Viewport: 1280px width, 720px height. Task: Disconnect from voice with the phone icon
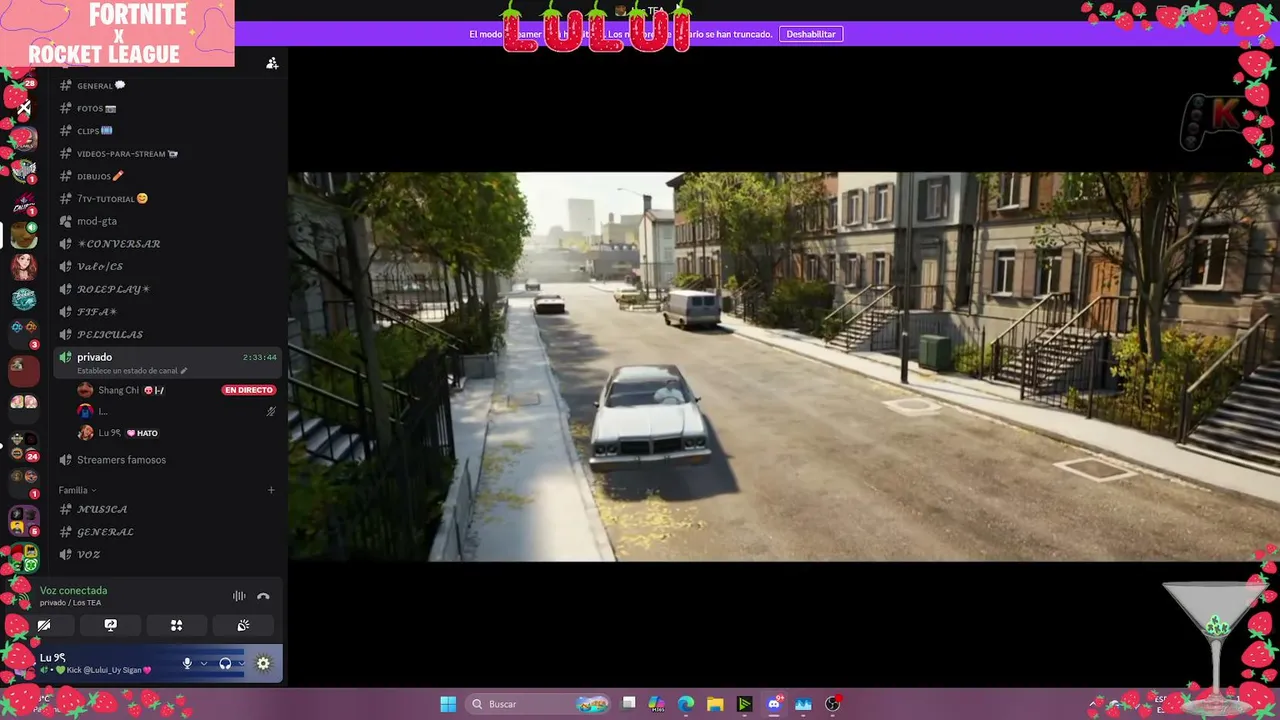click(x=263, y=596)
